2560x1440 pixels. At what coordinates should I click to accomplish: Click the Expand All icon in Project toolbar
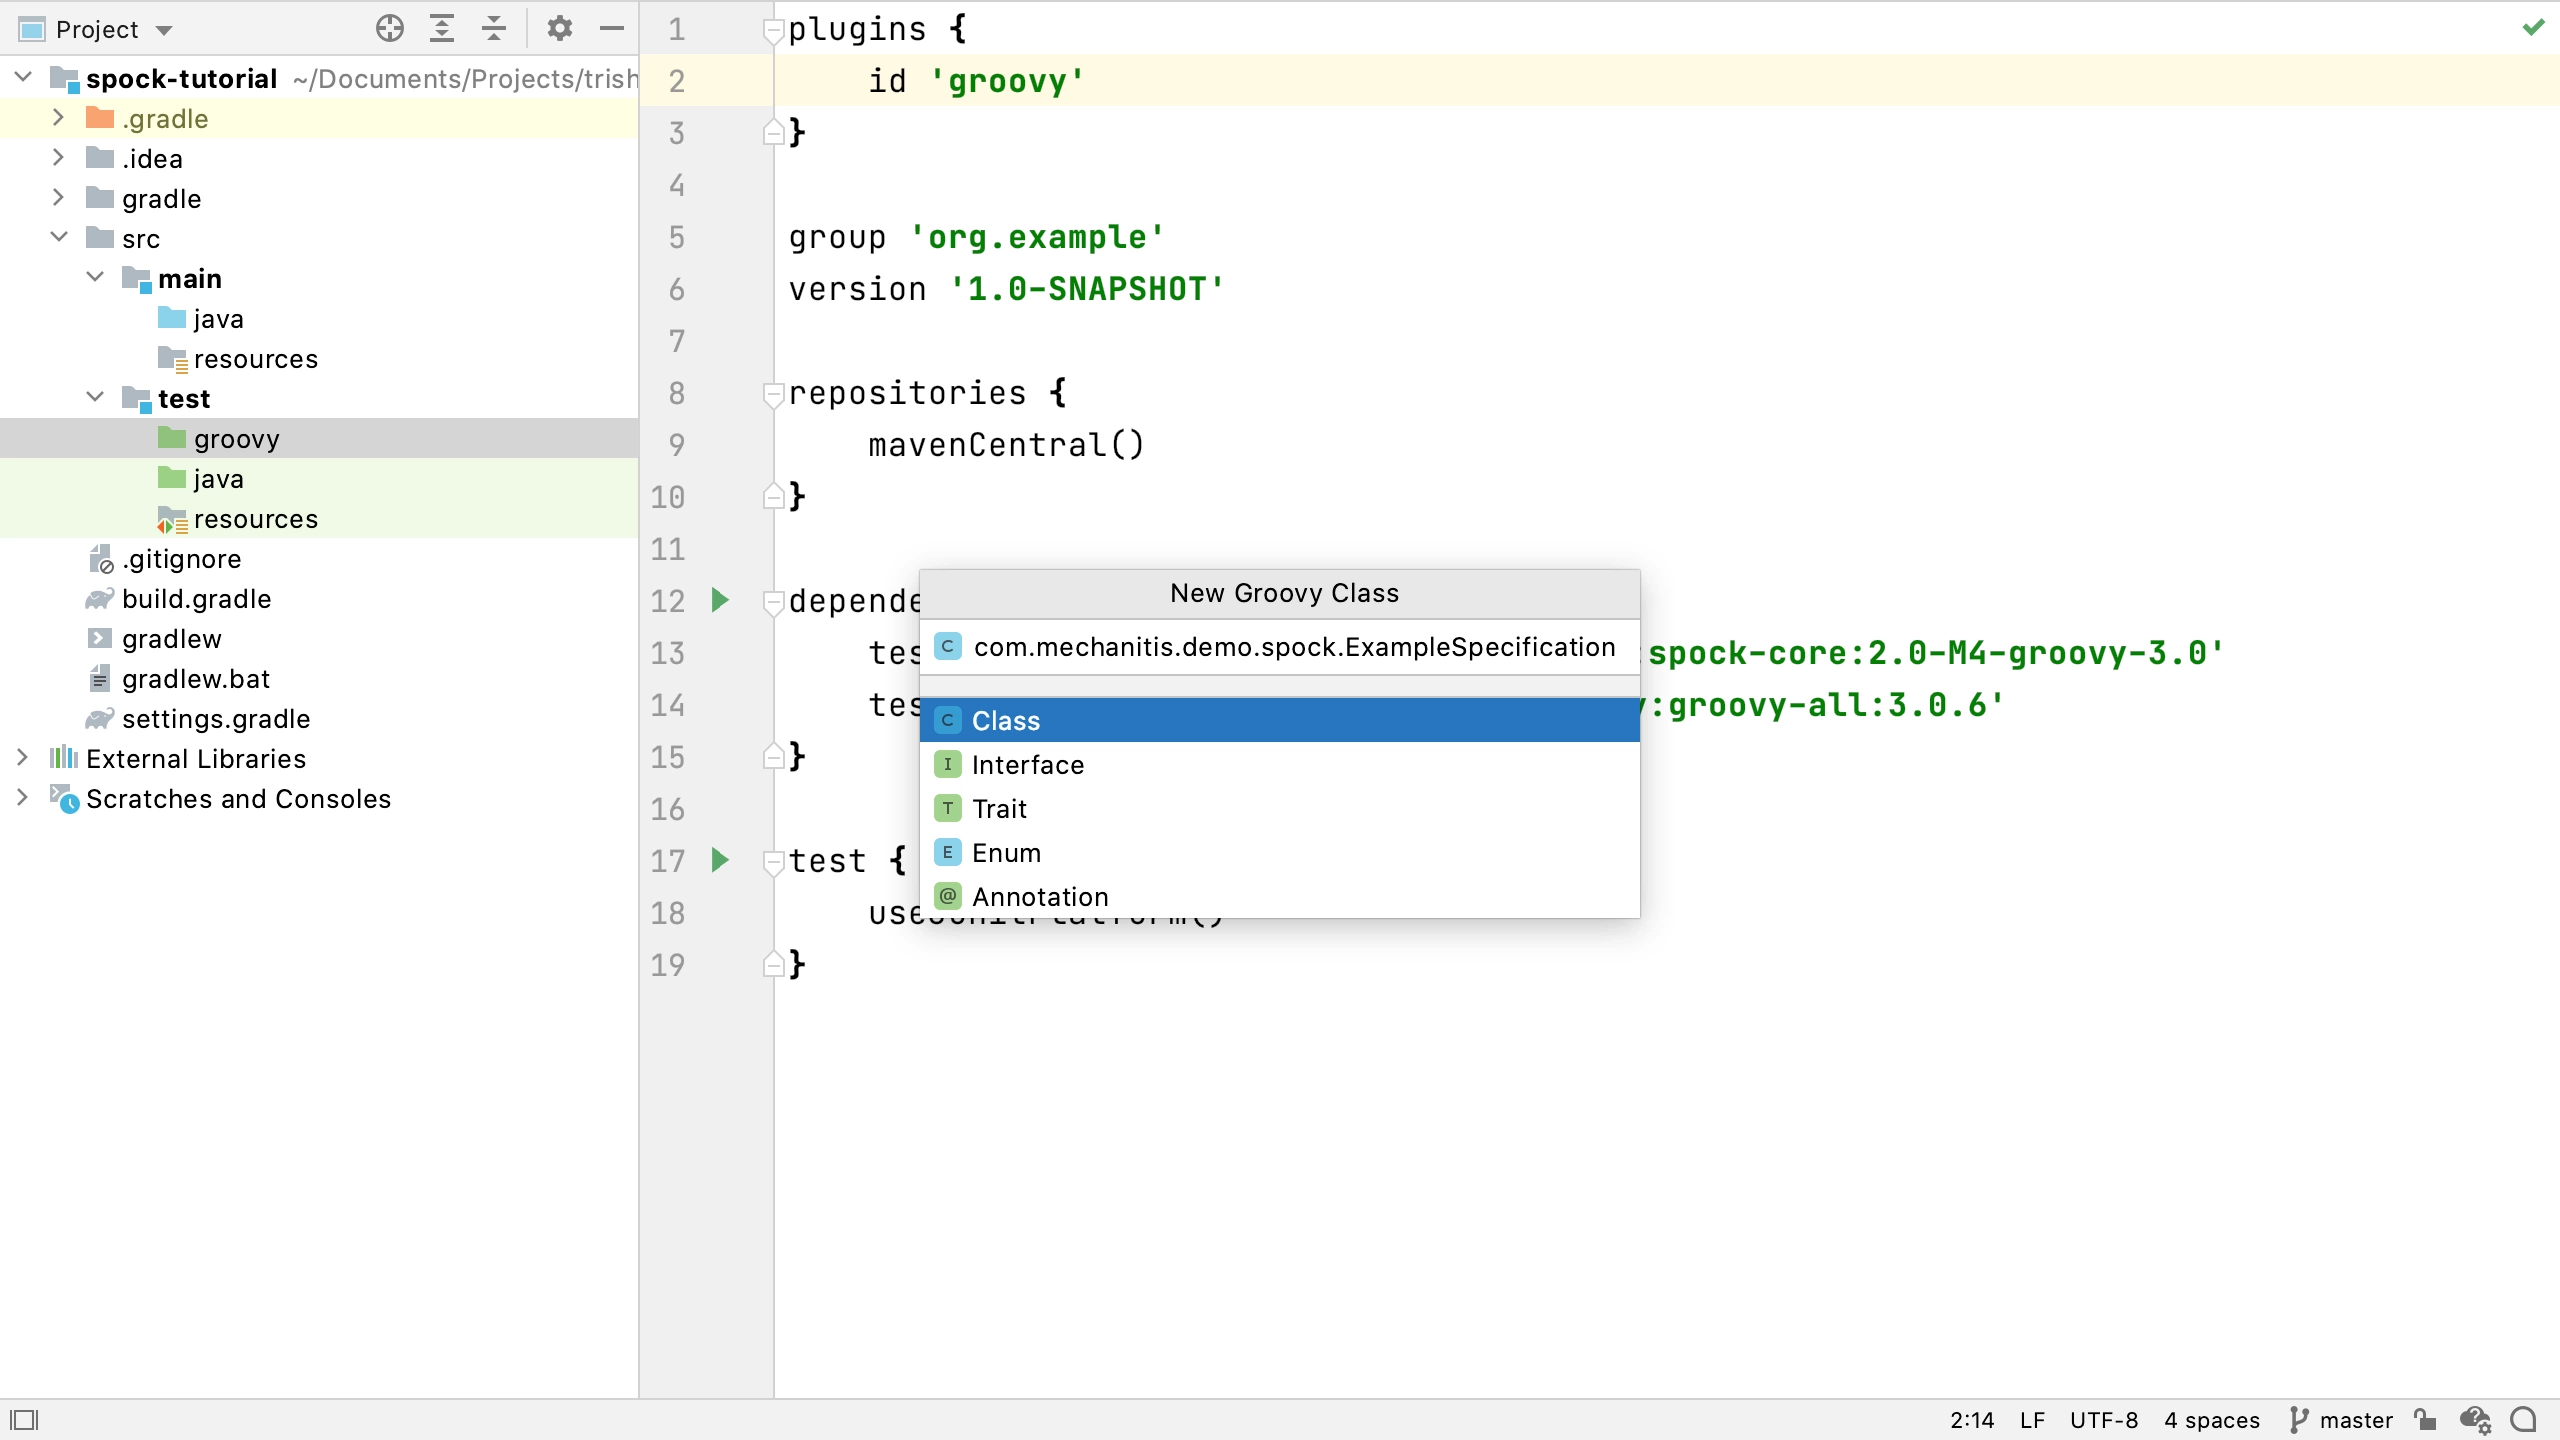point(442,29)
